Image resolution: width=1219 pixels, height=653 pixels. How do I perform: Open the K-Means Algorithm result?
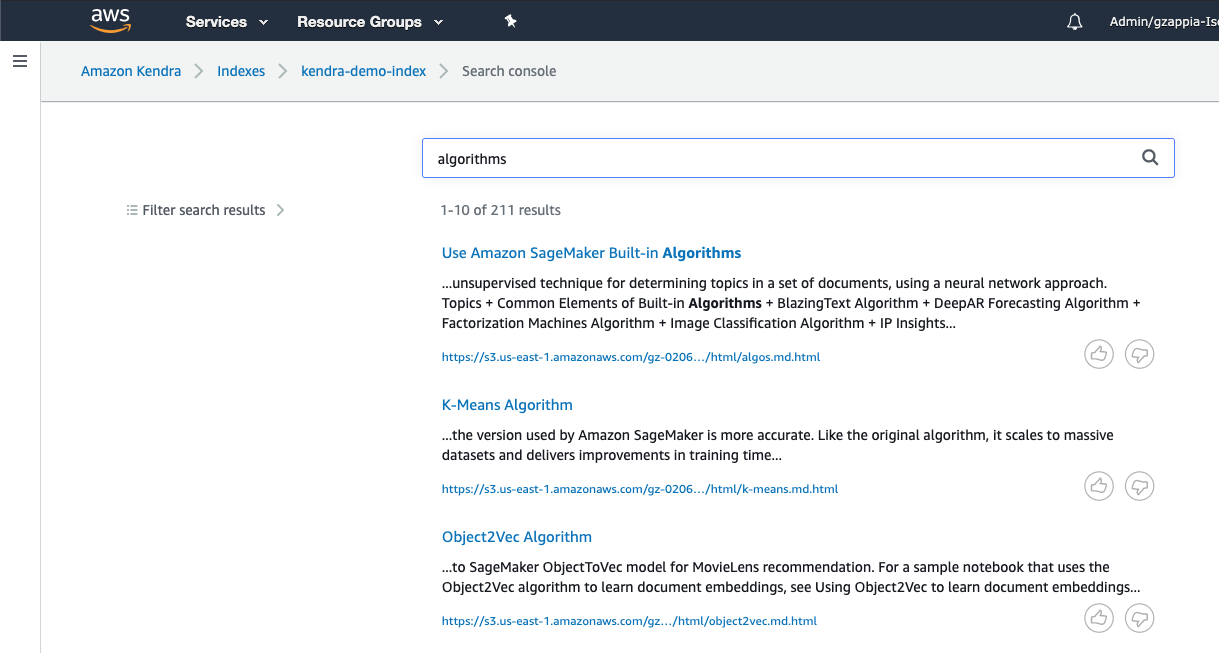(x=507, y=405)
